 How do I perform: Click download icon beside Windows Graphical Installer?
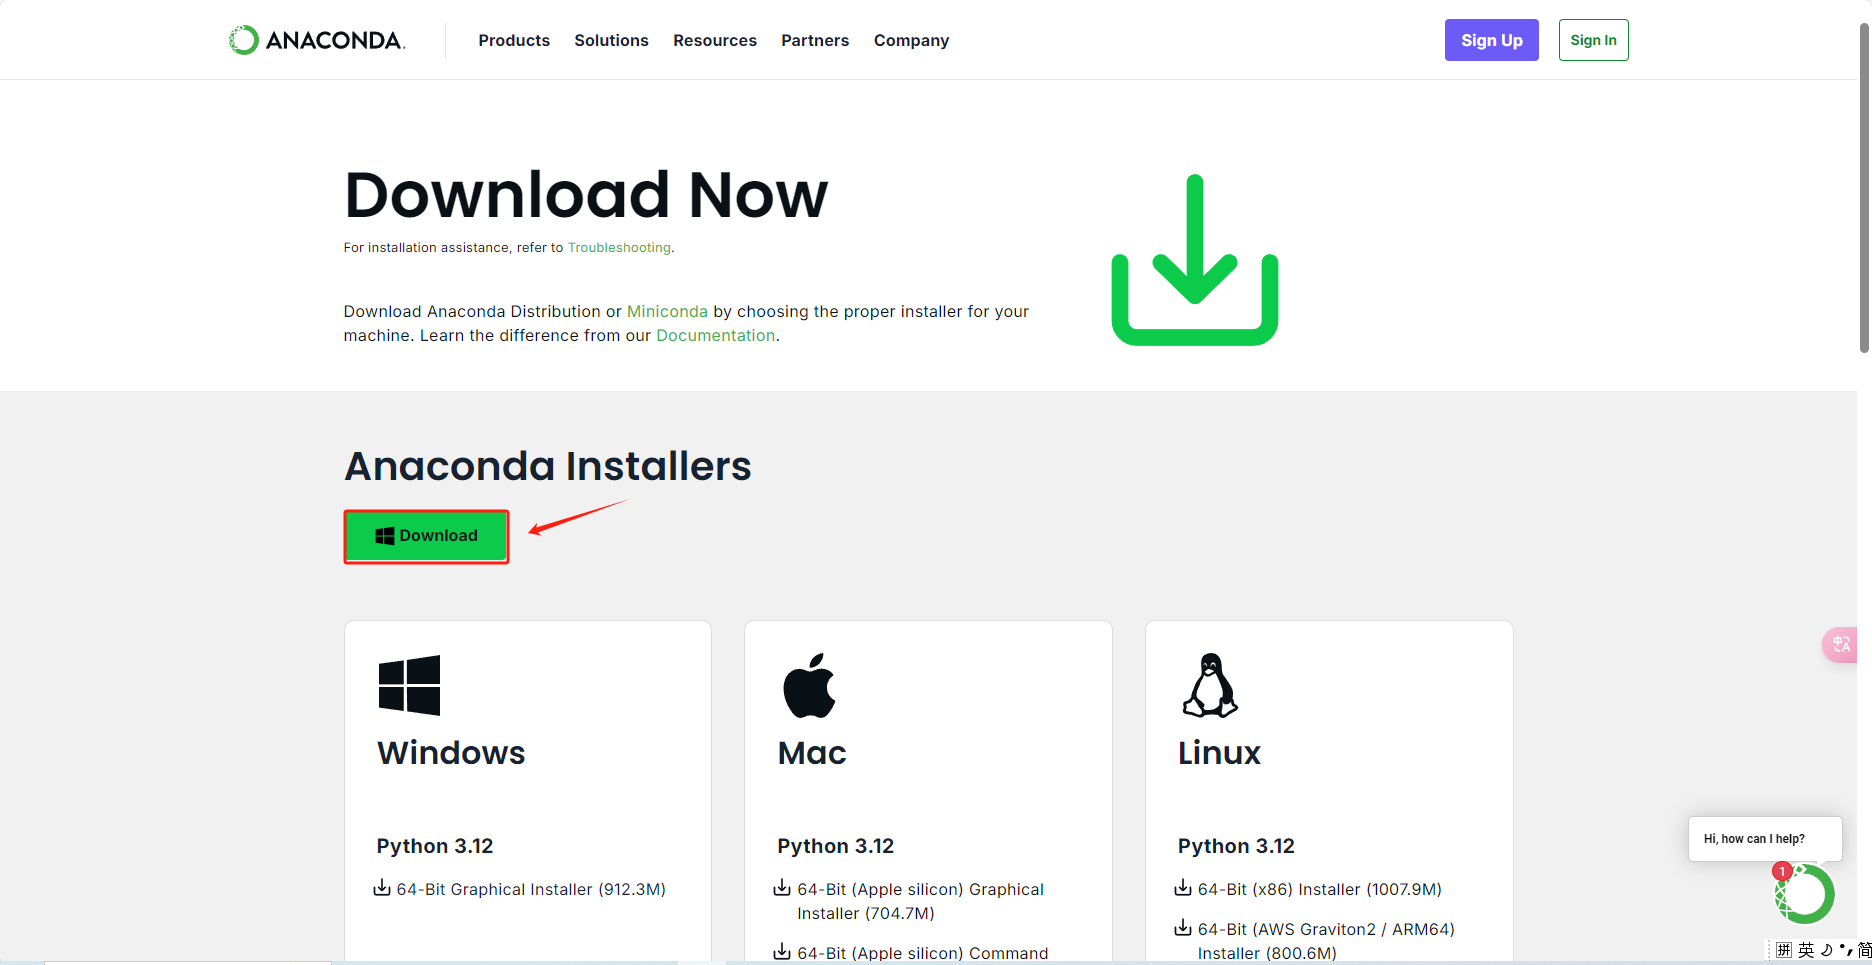tap(382, 888)
